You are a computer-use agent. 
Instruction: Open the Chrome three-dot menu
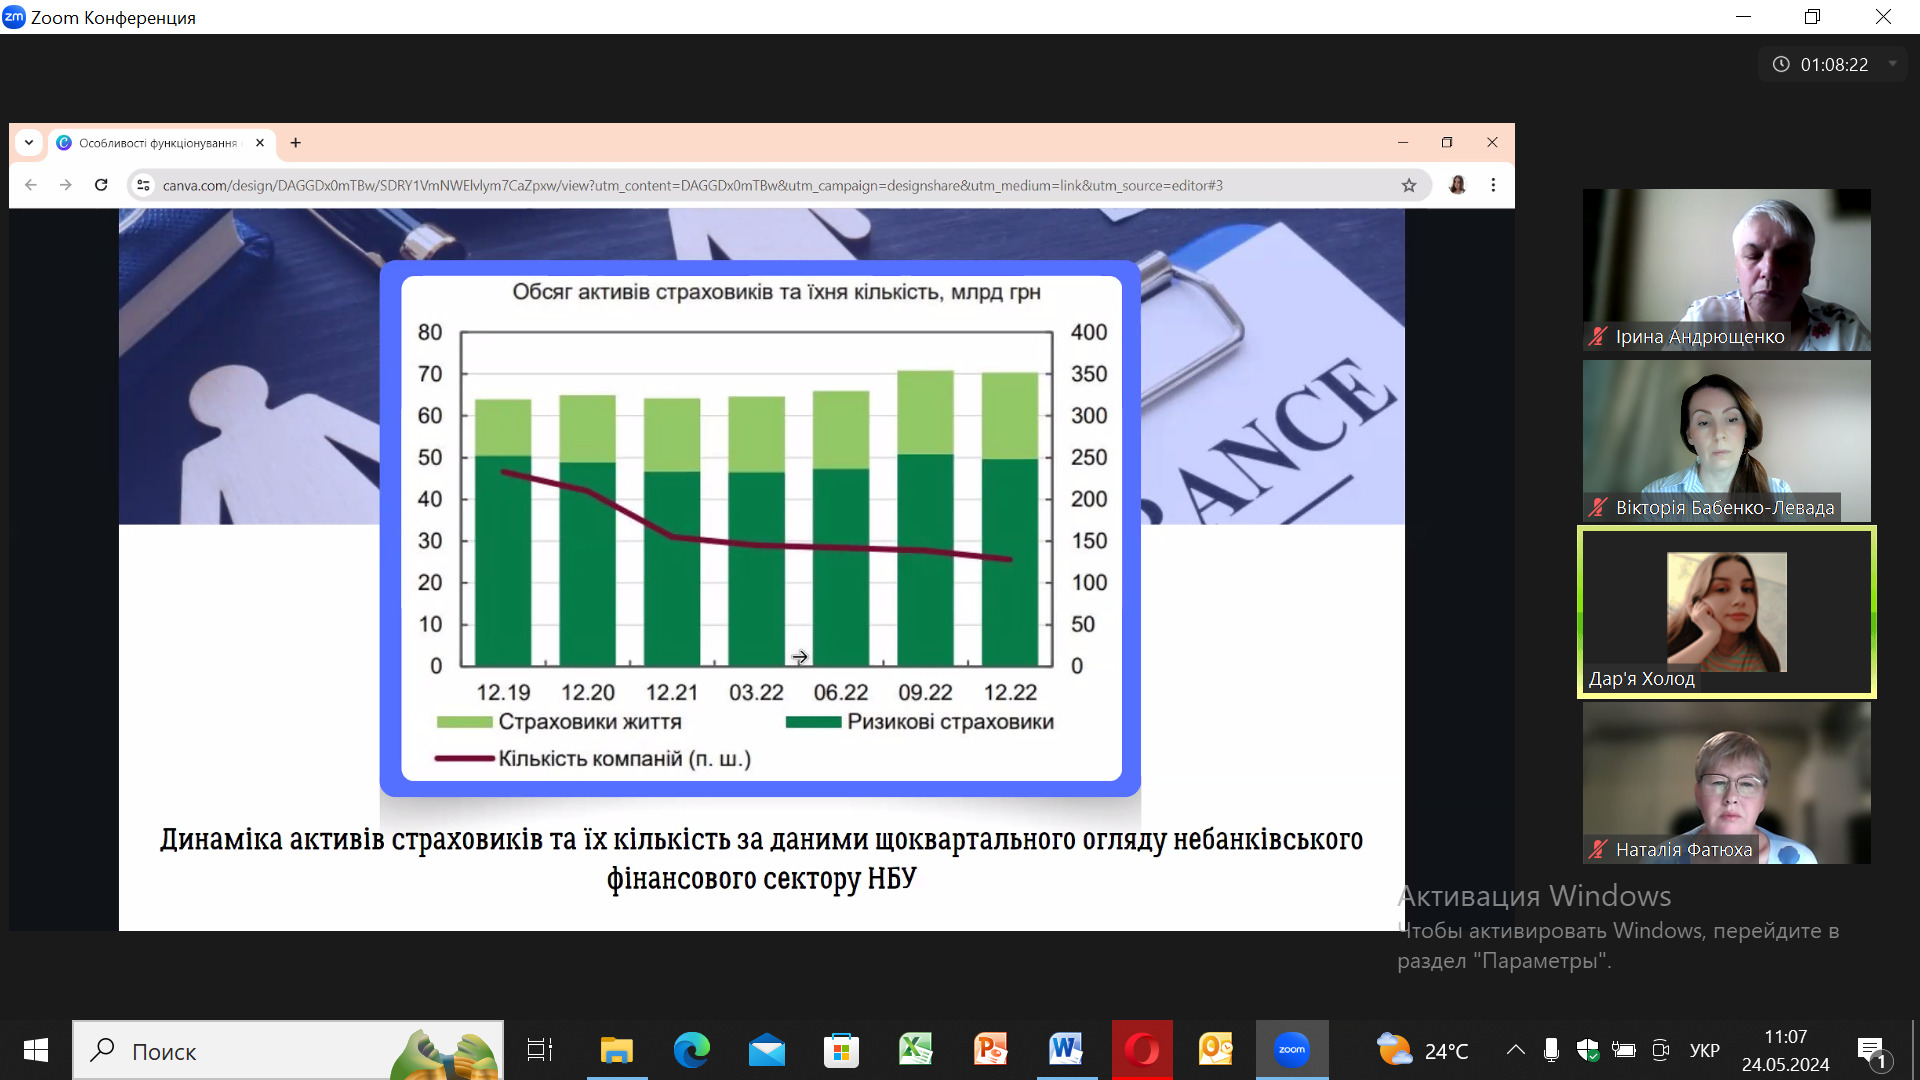pos(1493,185)
